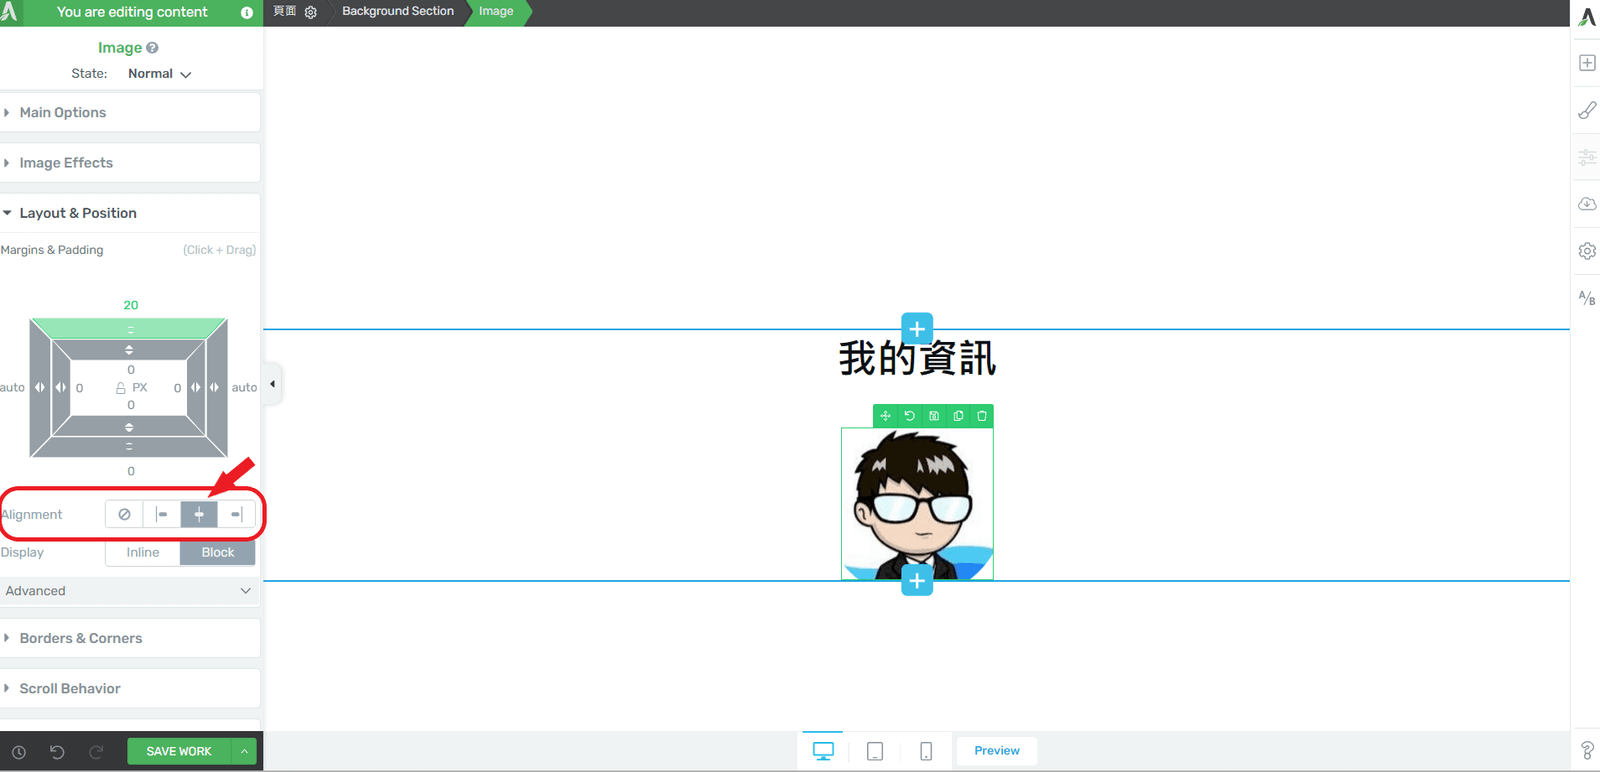
Task: Duplicate the selected image element
Action: coord(958,416)
